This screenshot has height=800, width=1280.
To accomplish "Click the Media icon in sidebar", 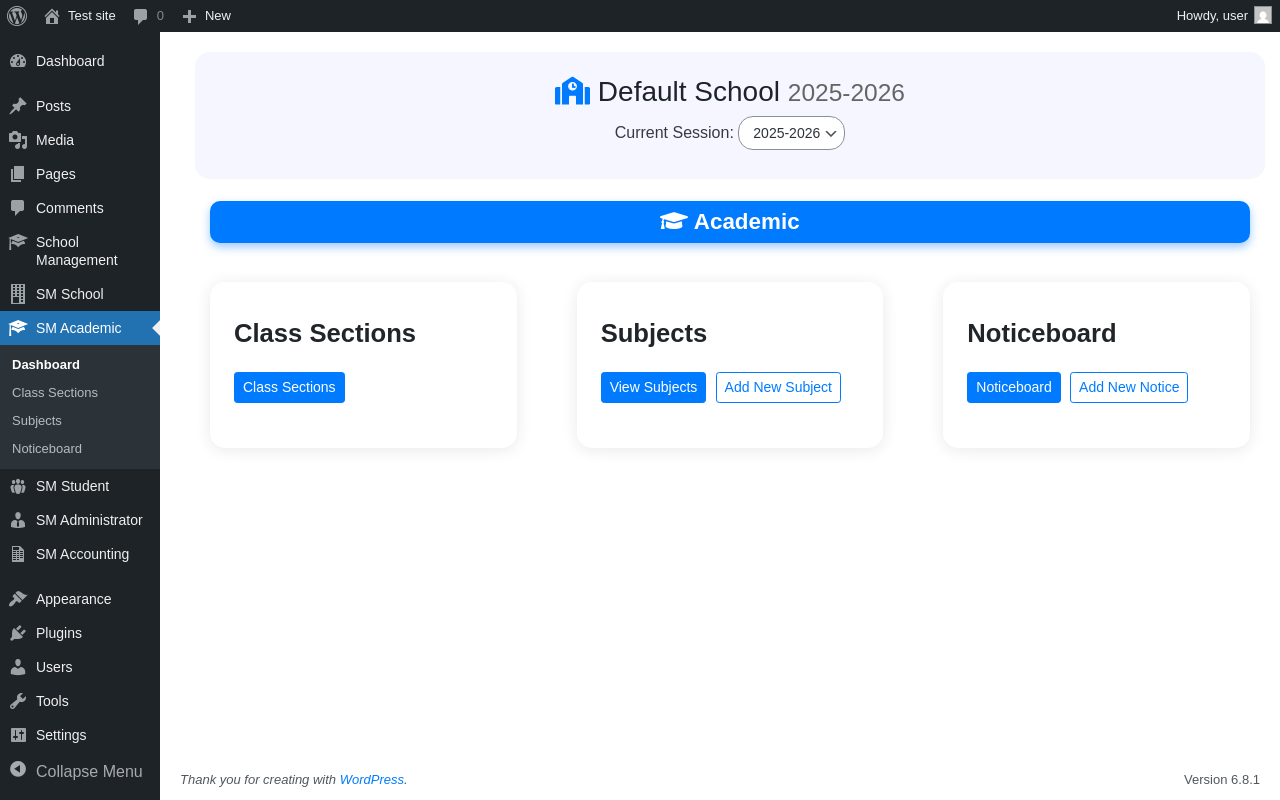I will 18,140.
